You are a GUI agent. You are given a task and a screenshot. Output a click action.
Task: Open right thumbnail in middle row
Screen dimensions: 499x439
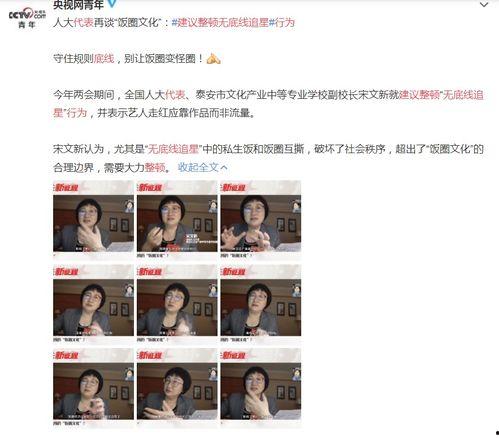(261, 304)
